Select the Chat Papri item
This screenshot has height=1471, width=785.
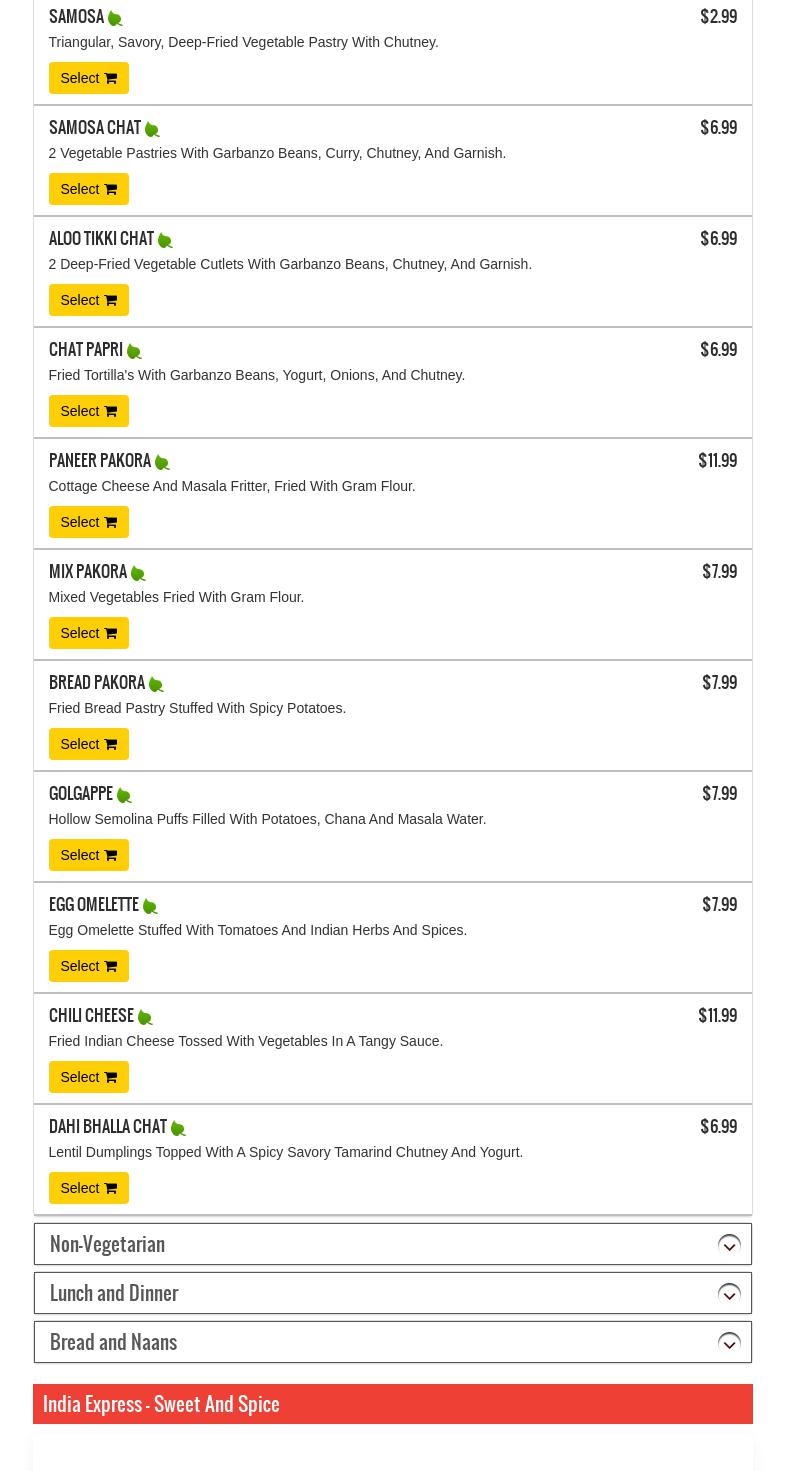click(x=88, y=411)
